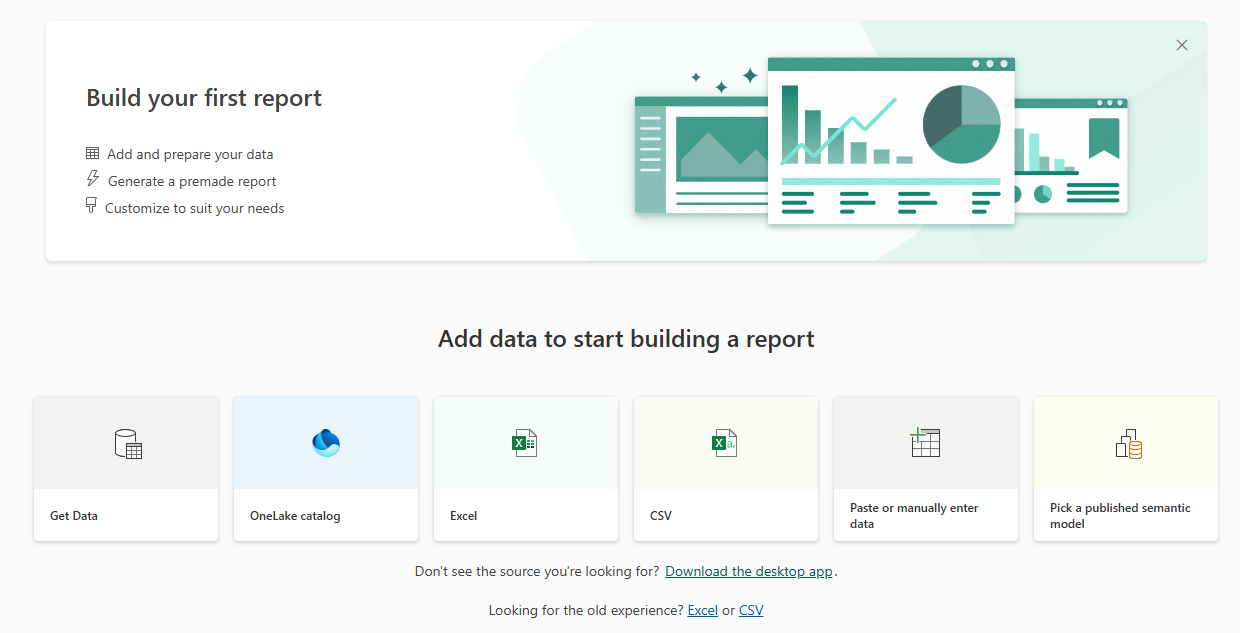Click the icon beside 'Customize to suit your needs'
This screenshot has width=1240, height=633.
click(x=91, y=206)
